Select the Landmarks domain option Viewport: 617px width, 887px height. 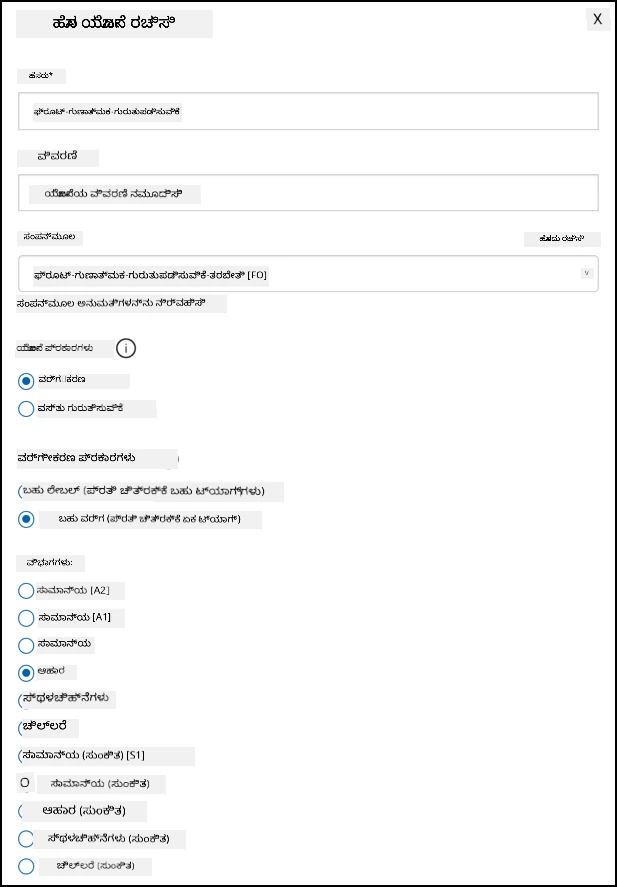pyautogui.click(x=23, y=700)
